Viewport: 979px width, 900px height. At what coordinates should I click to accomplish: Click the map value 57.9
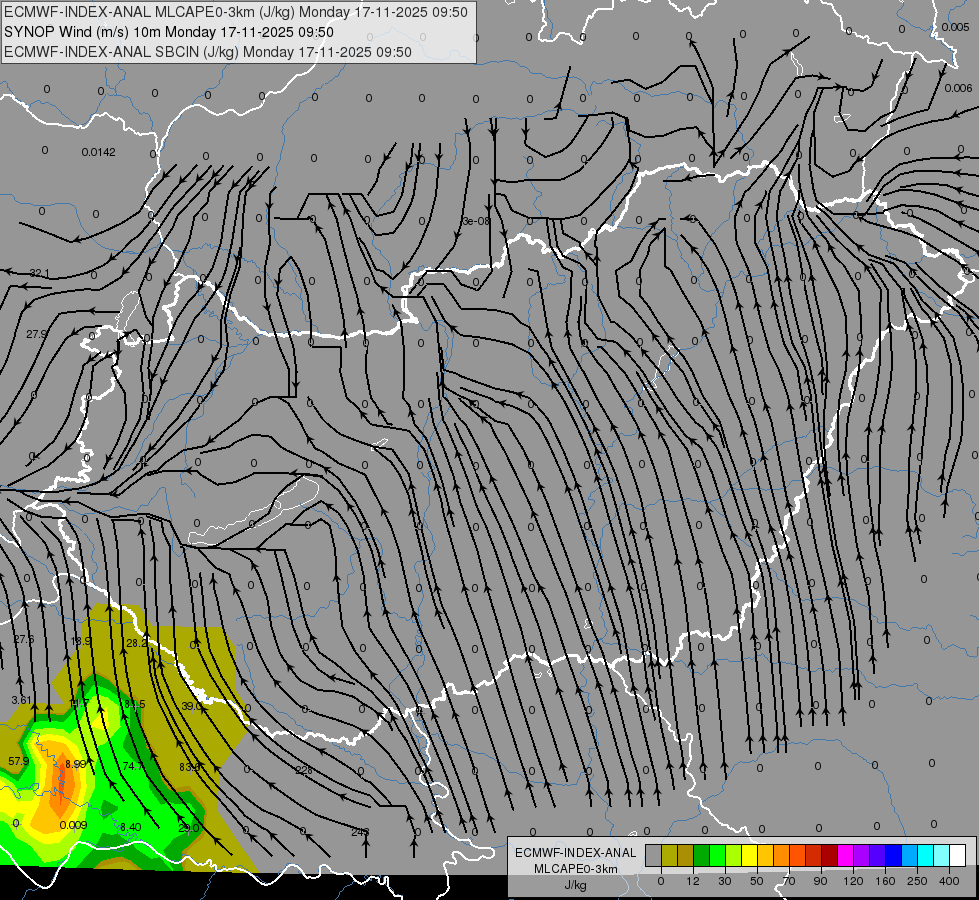19,761
